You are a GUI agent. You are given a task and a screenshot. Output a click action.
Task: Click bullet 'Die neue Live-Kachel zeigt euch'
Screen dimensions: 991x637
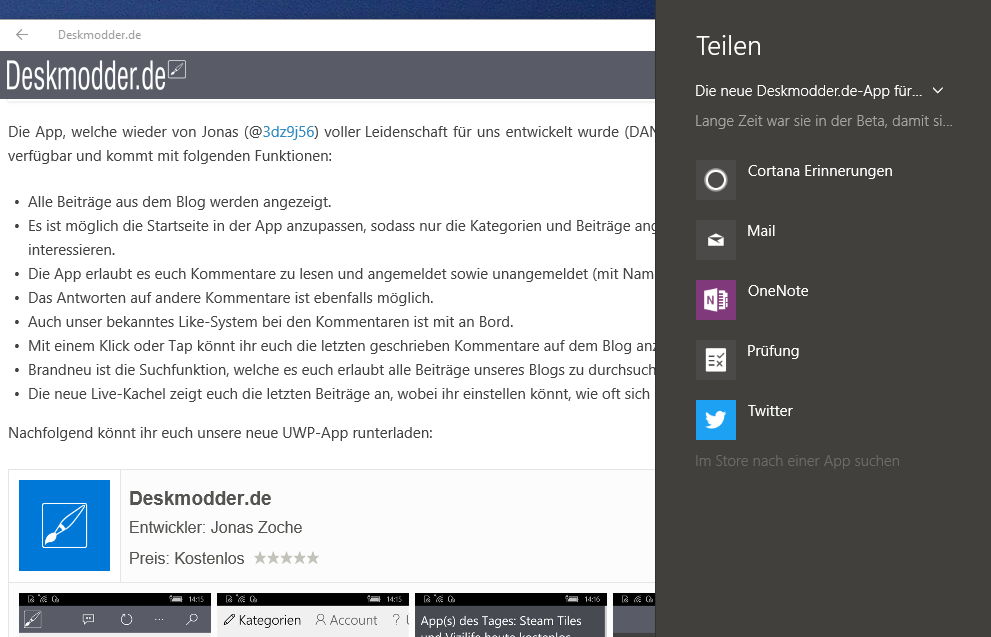coord(341,394)
